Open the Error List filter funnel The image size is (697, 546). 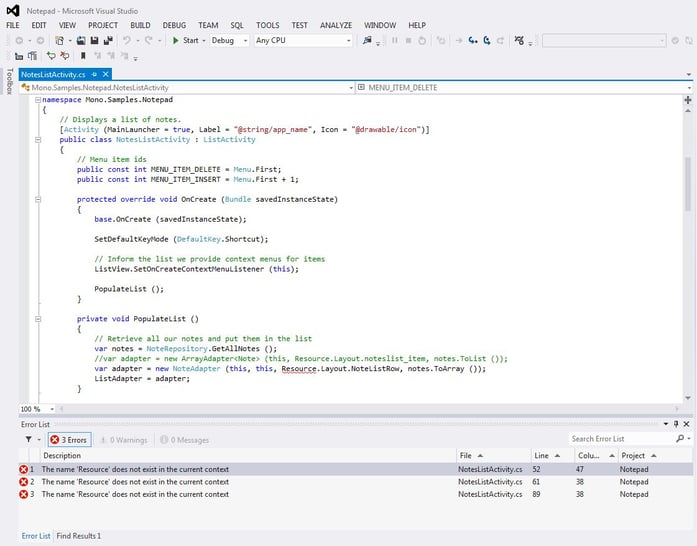(x=28, y=440)
